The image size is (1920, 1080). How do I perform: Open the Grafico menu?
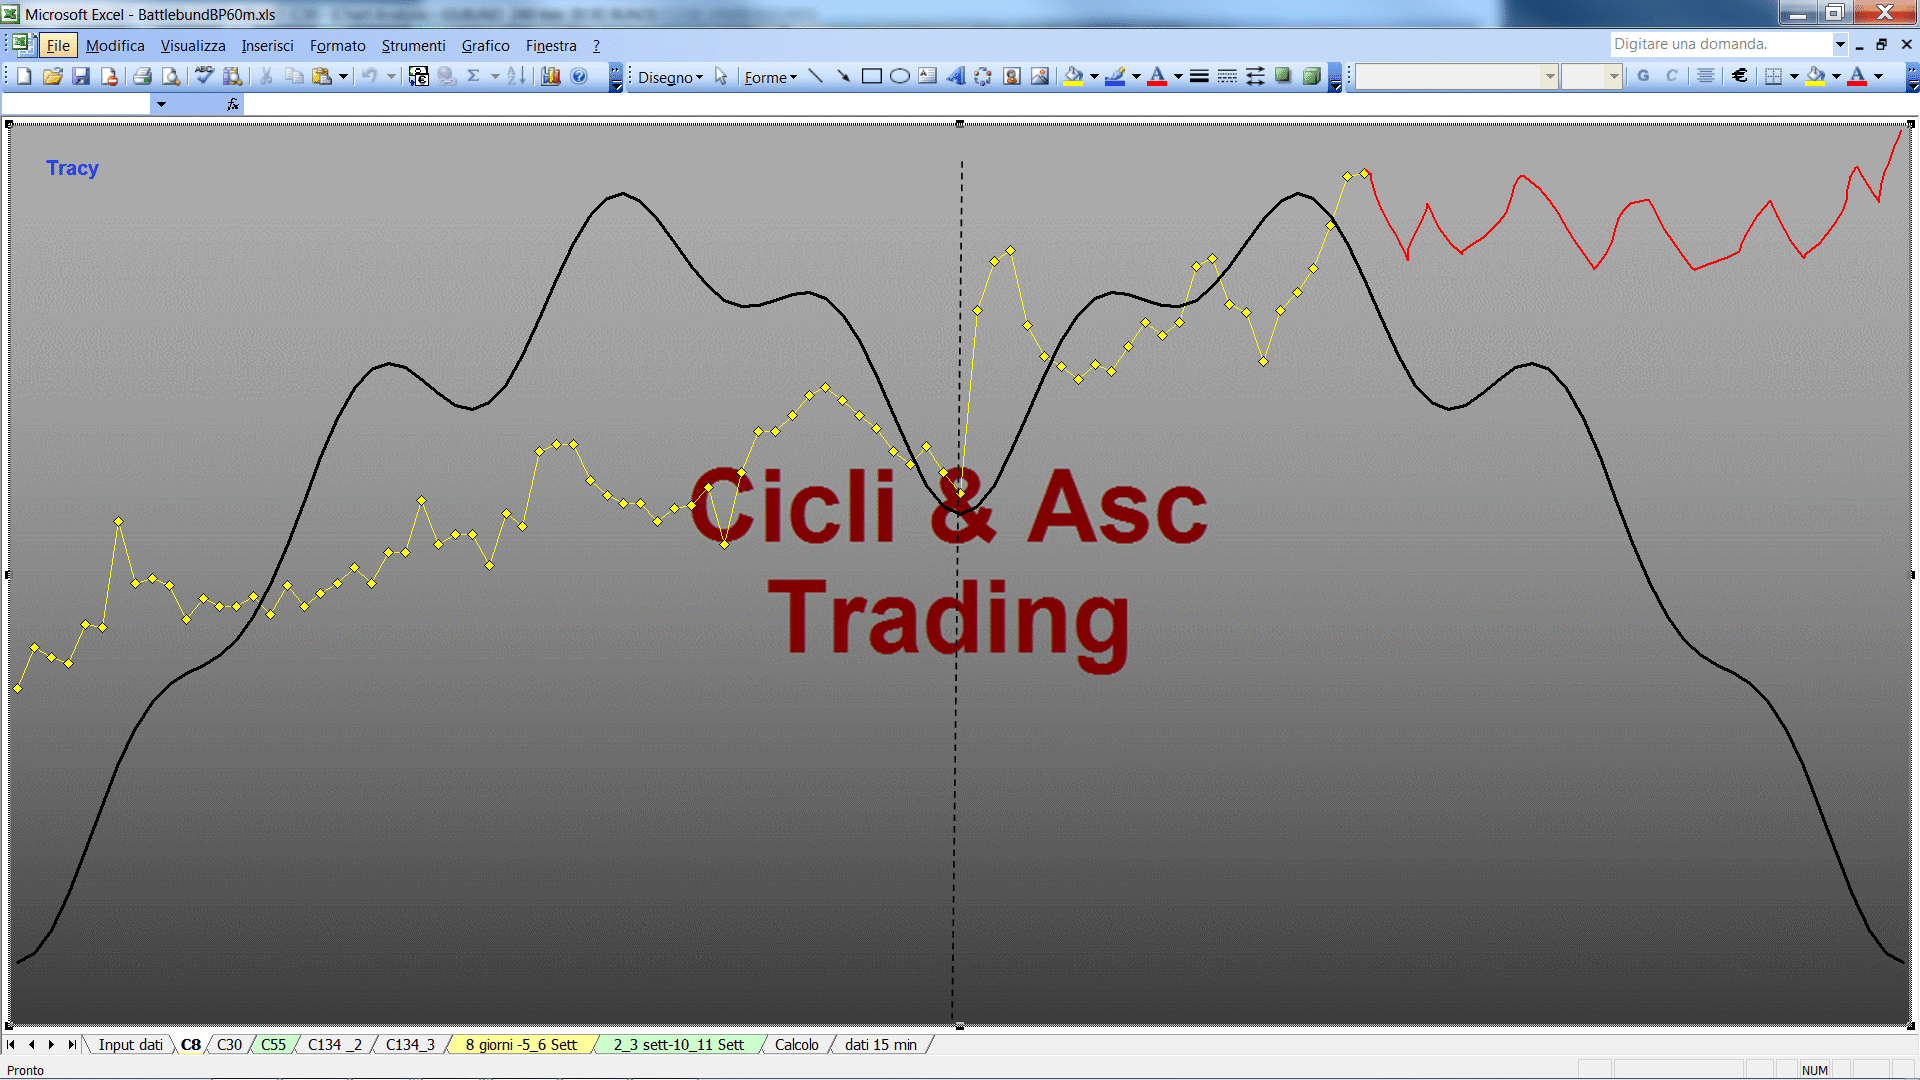tap(485, 45)
